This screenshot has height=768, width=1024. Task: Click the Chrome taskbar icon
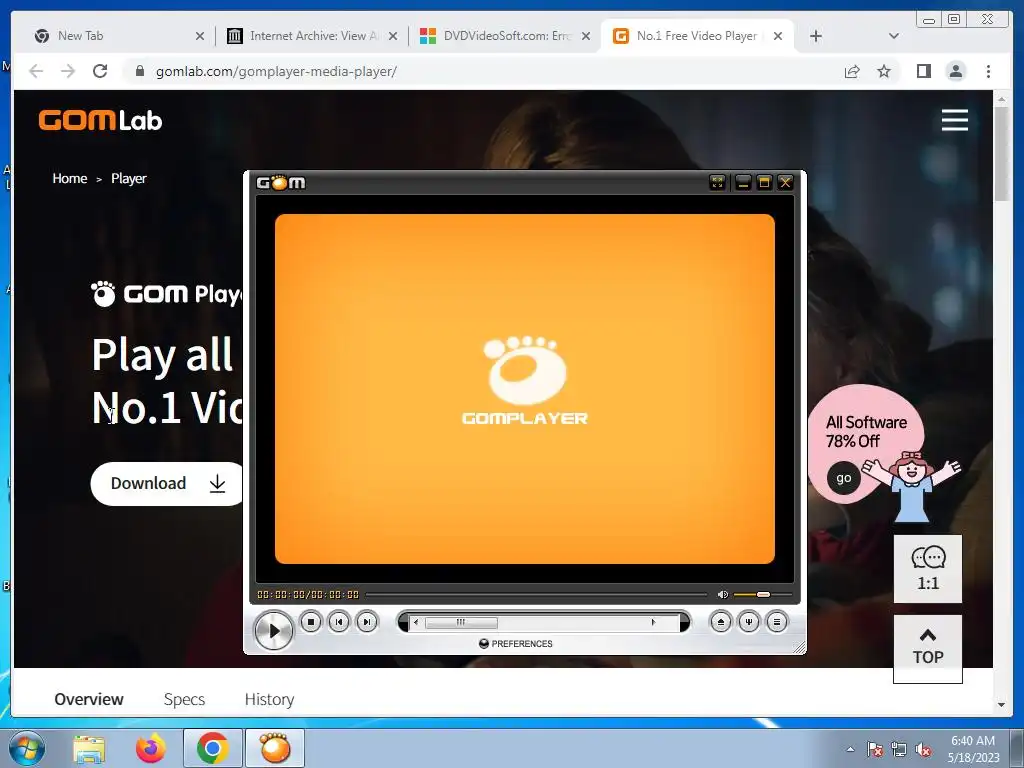click(x=212, y=748)
